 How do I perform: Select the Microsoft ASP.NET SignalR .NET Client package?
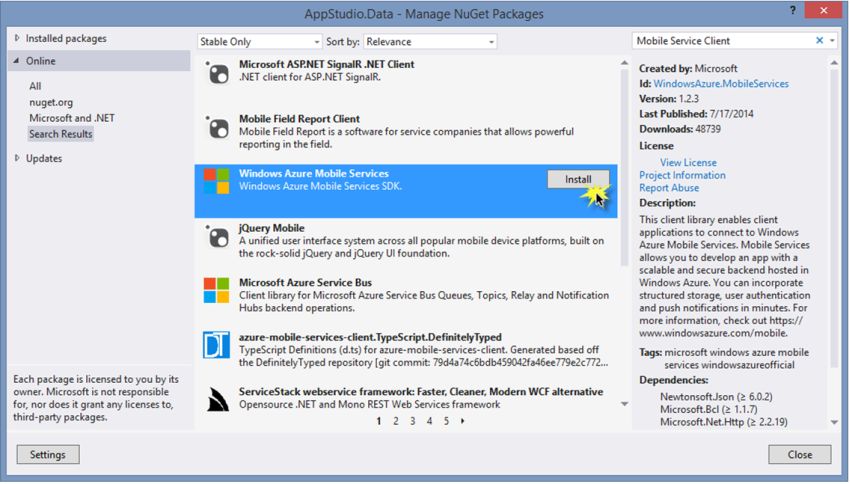406,82
